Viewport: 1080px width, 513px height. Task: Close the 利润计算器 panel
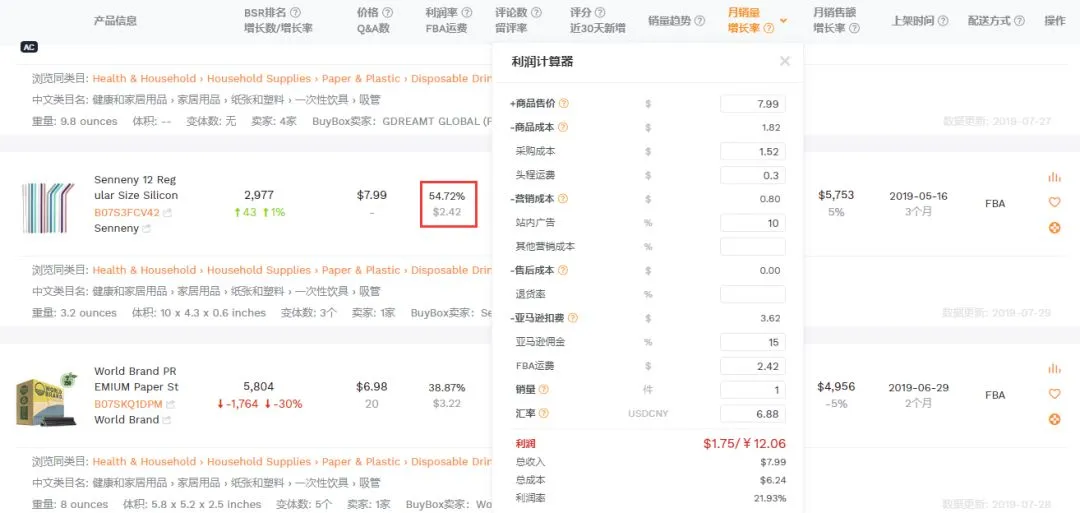[x=785, y=61]
